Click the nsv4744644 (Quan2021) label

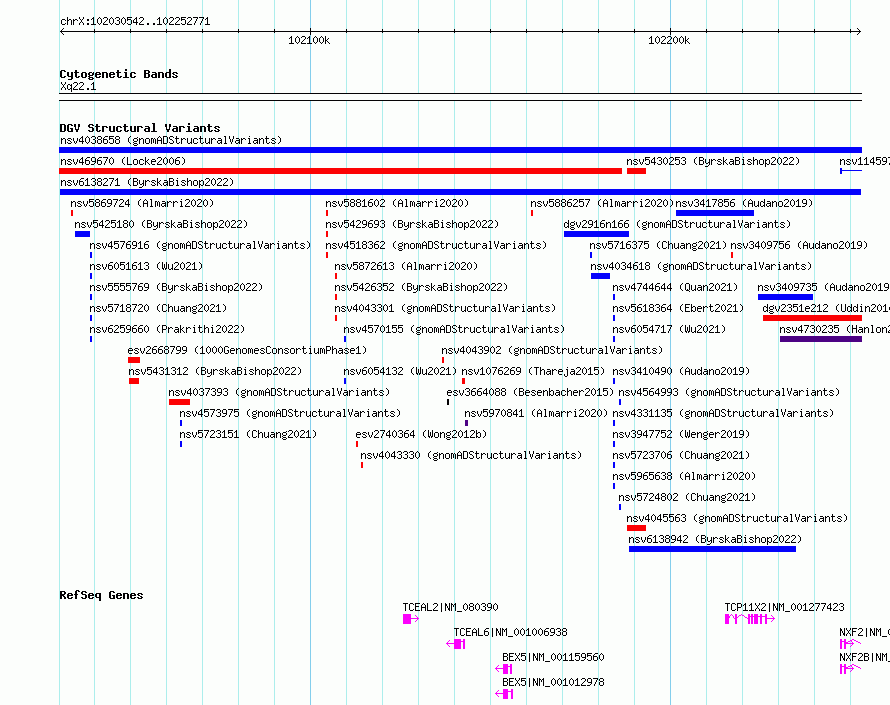click(675, 287)
